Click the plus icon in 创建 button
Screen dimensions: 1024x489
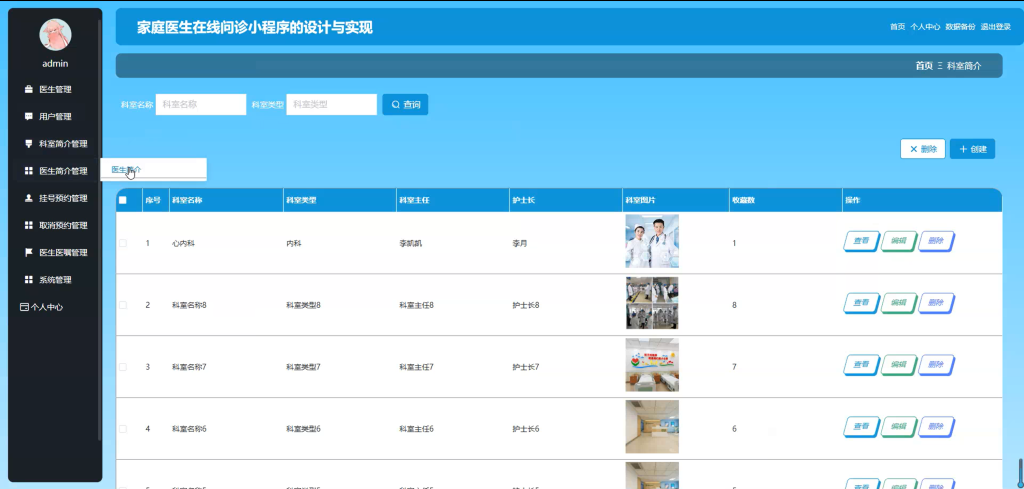tap(963, 149)
